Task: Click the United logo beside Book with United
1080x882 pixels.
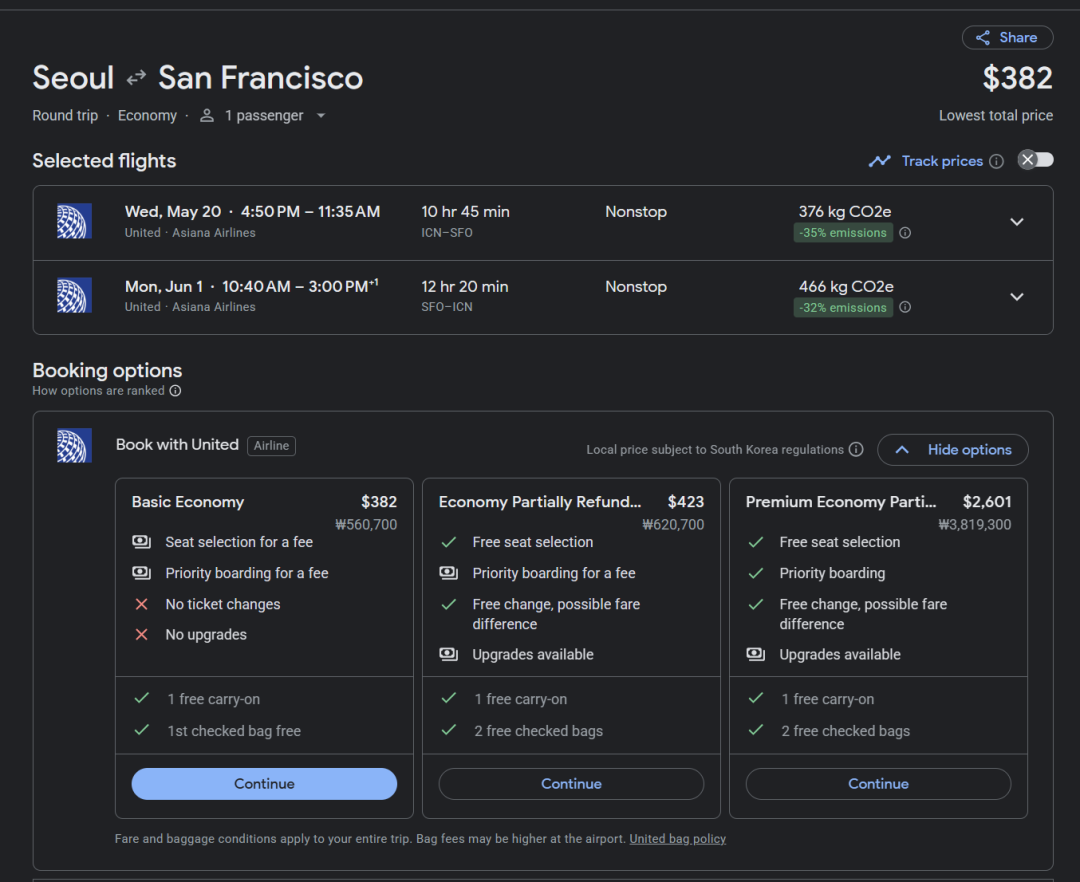Action: pyautogui.click(x=74, y=445)
